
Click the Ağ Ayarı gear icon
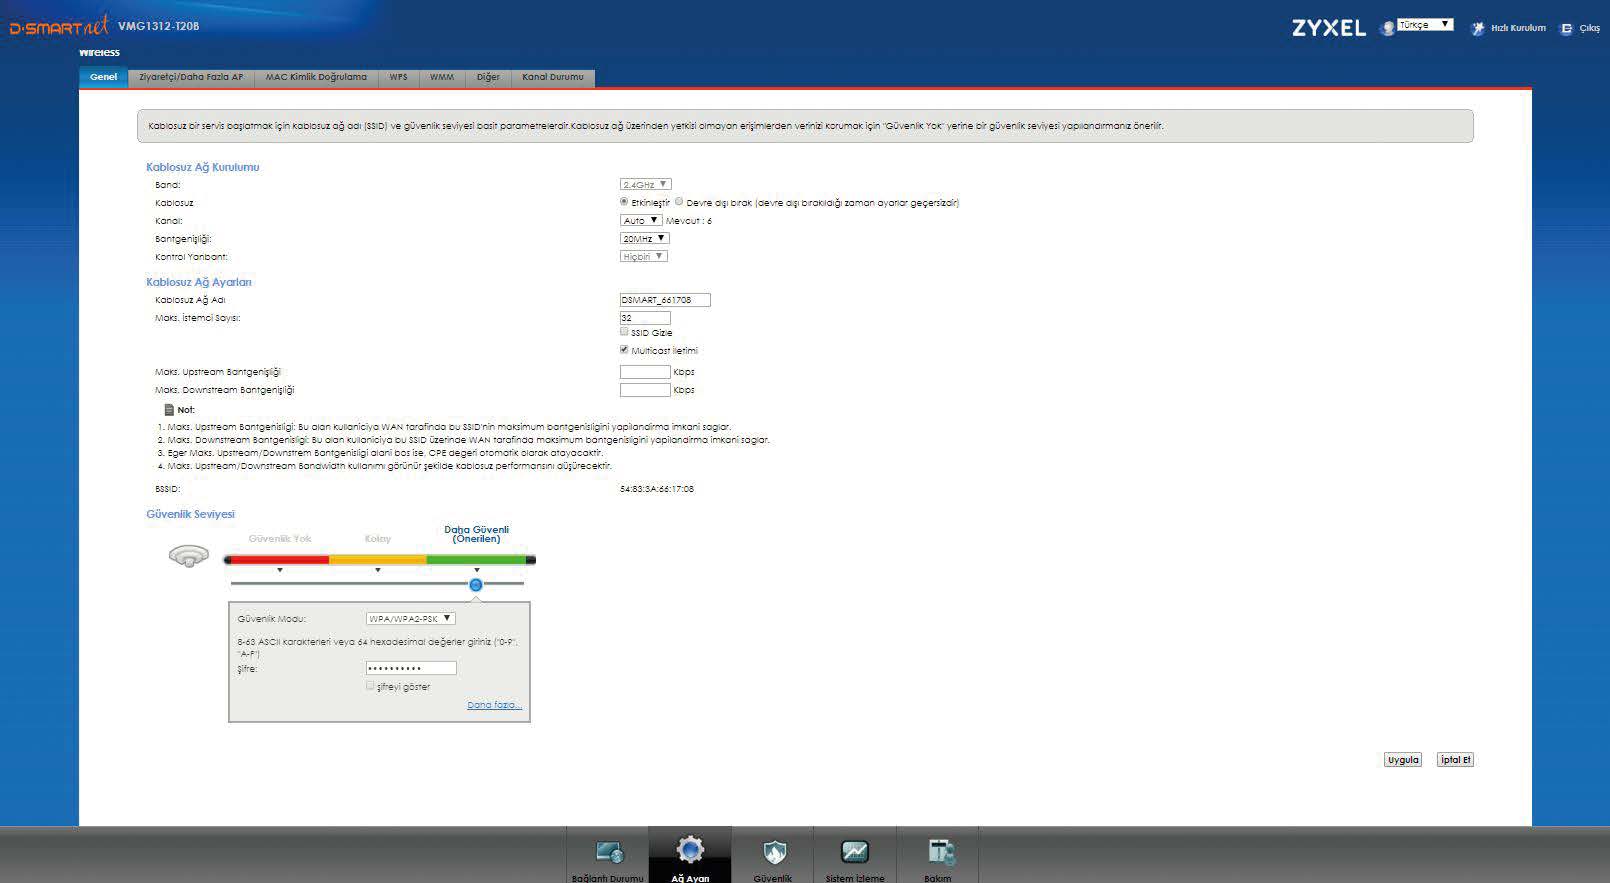[690, 851]
